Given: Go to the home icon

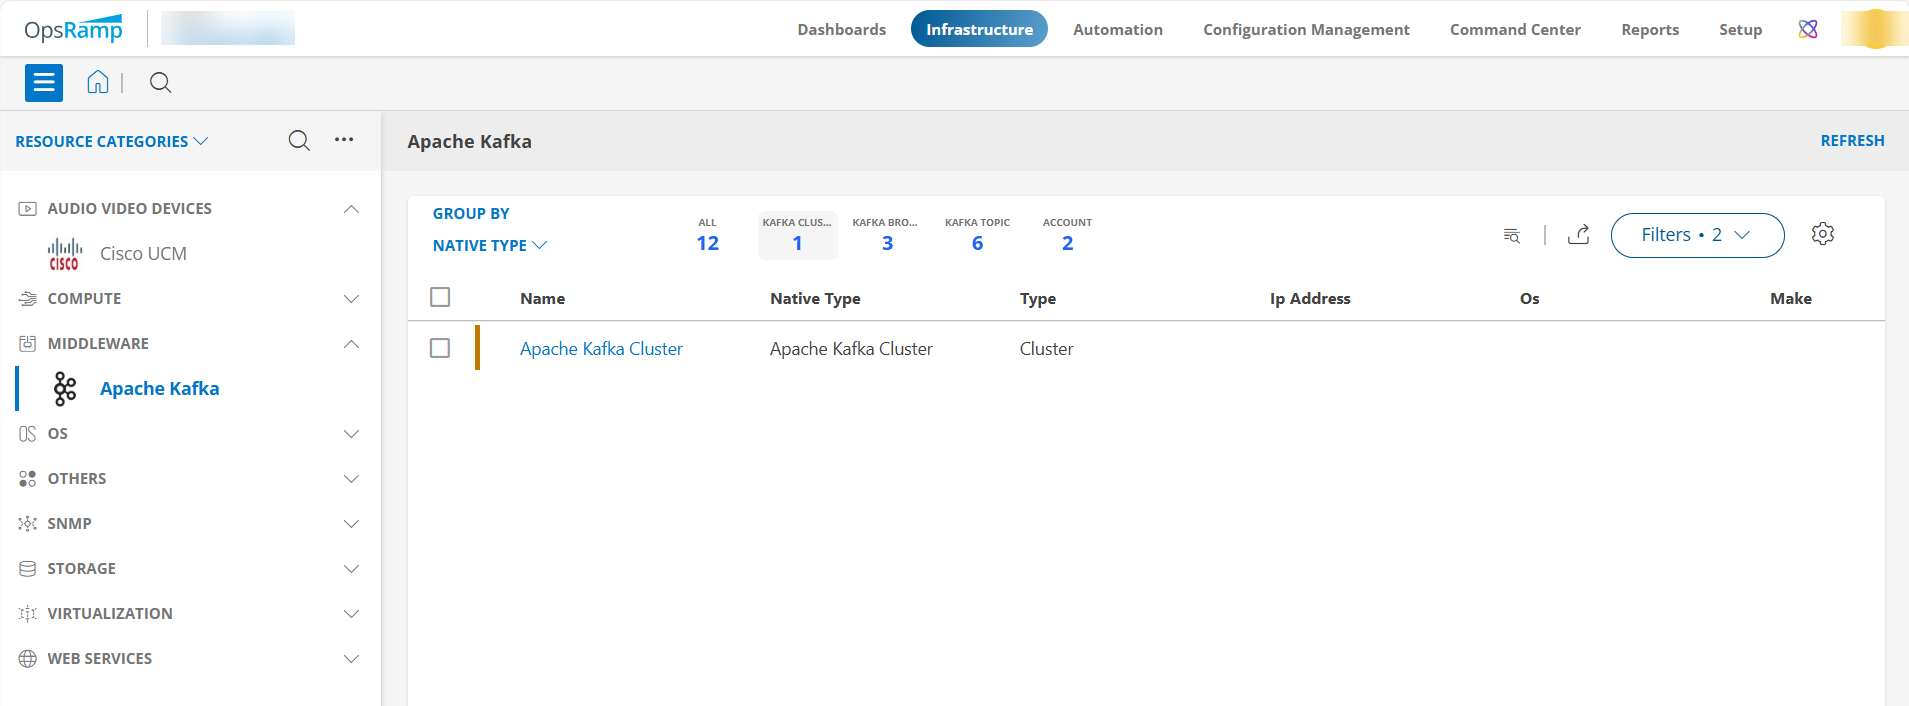Looking at the screenshot, I should [x=97, y=82].
